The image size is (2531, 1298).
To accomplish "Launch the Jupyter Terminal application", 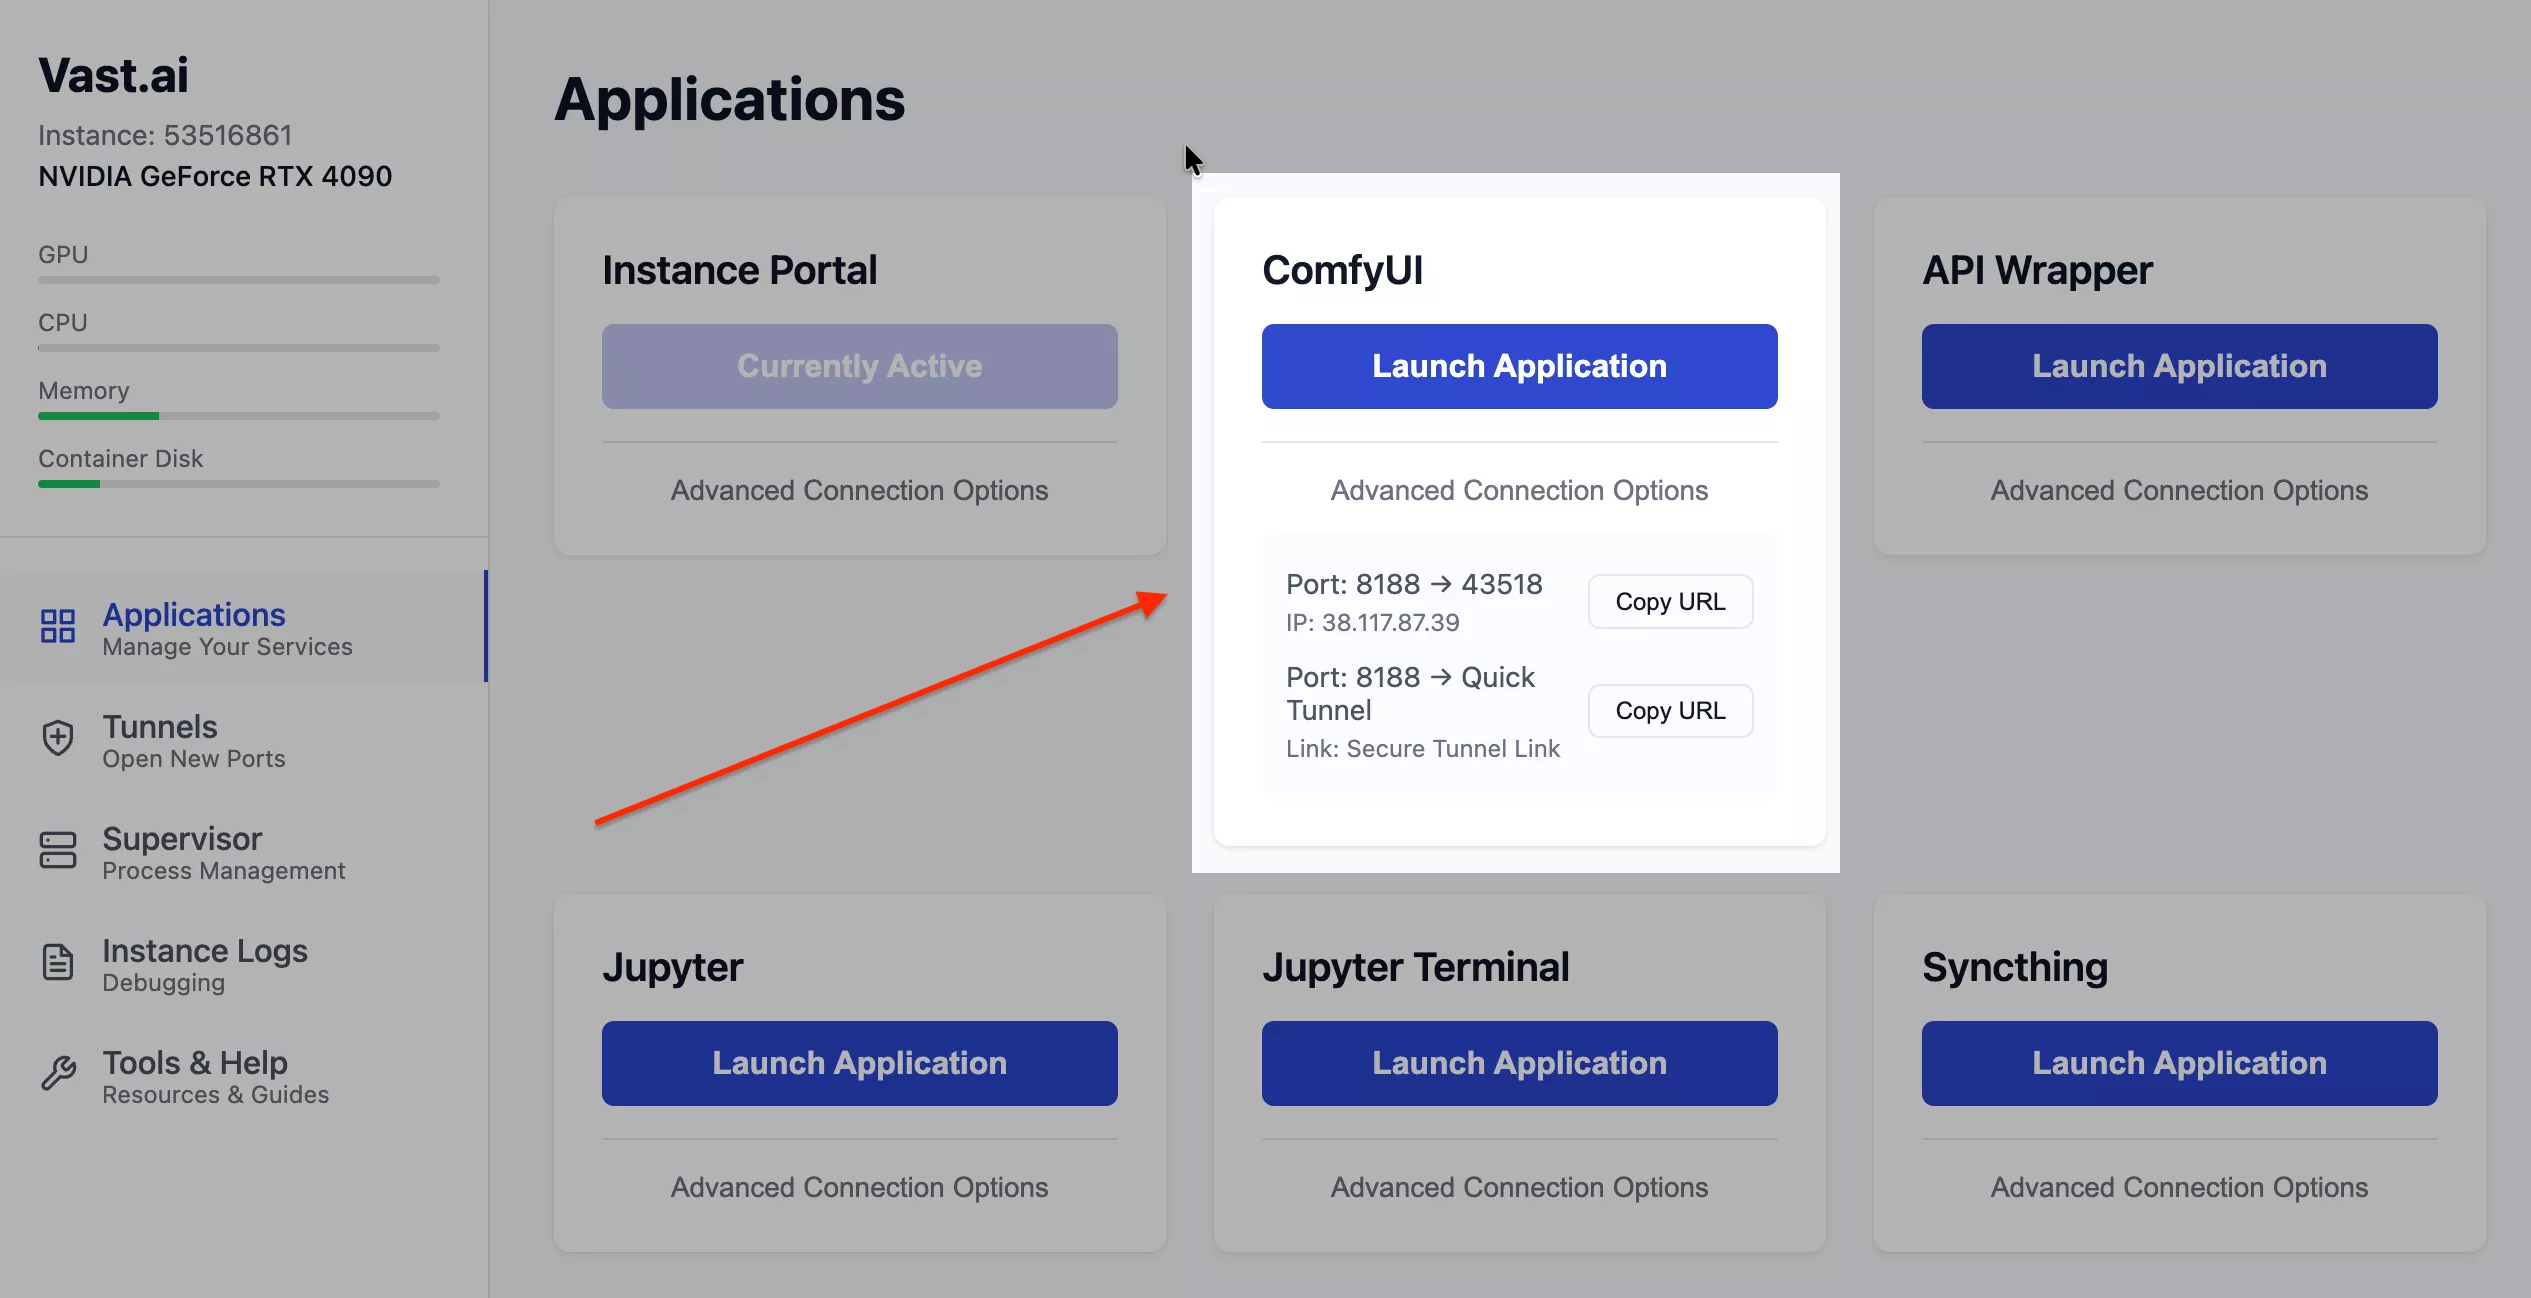I will pyautogui.click(x=1519, y=1063).
